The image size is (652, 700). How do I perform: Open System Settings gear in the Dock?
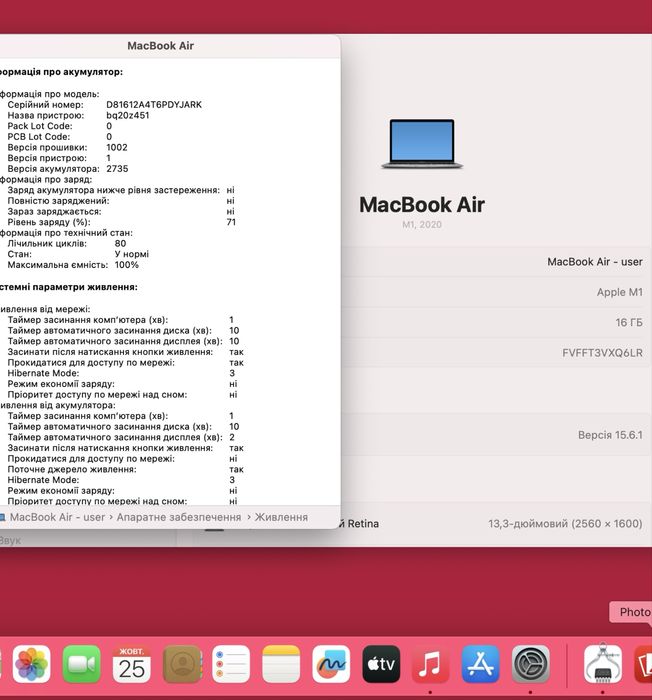(531, 664)
